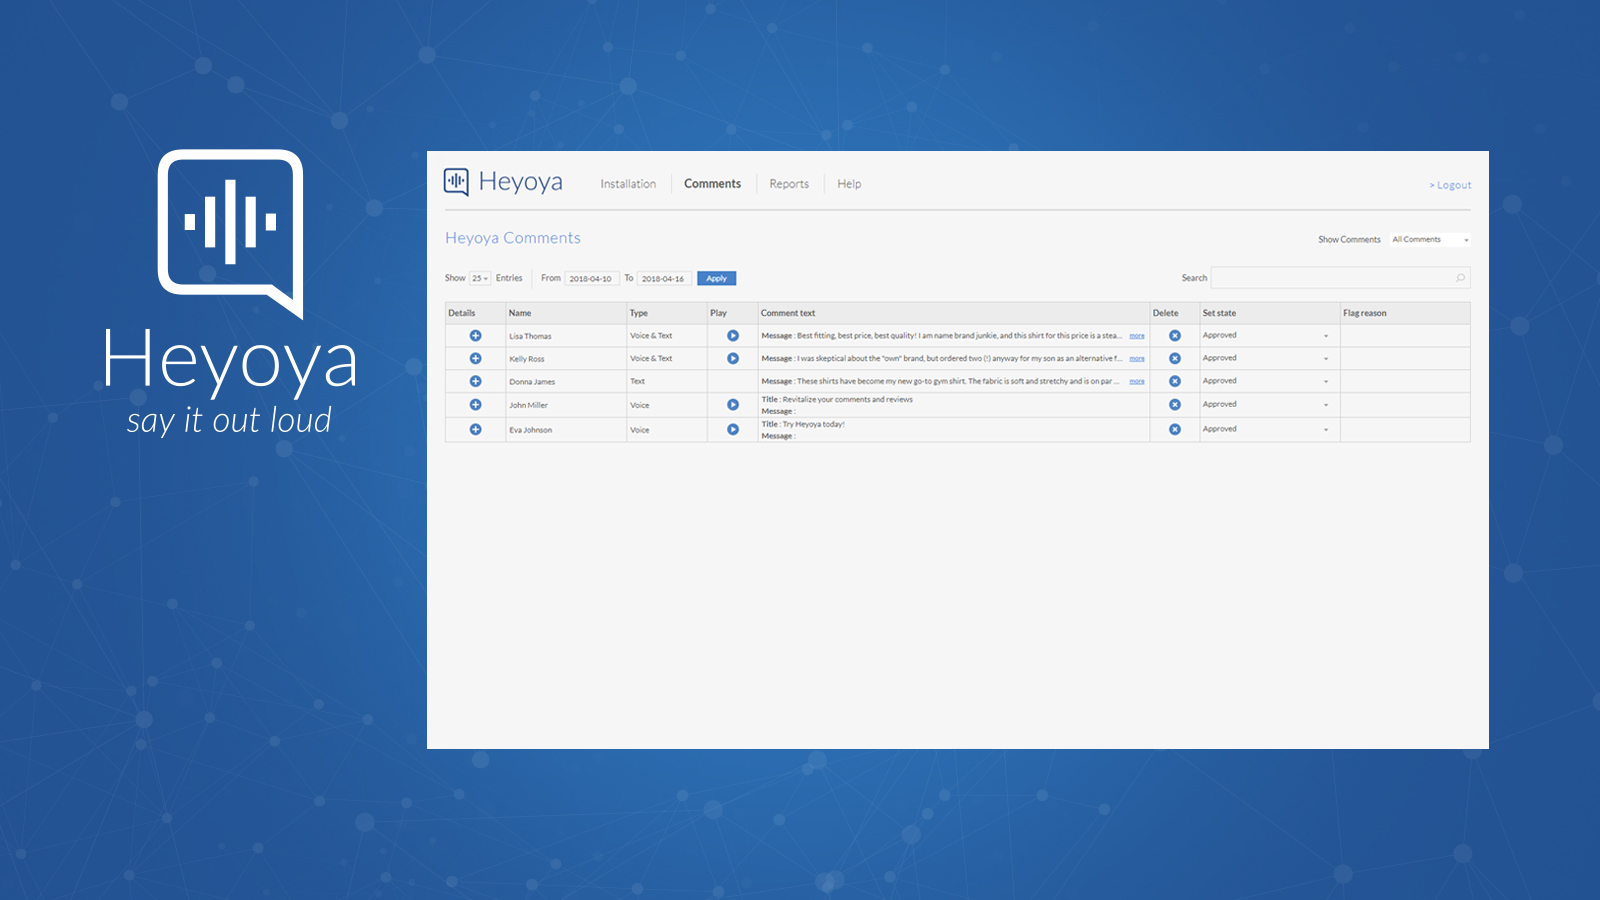
Task: Play Lisa Thomas voice comment
Action: (x=733, y=336)
